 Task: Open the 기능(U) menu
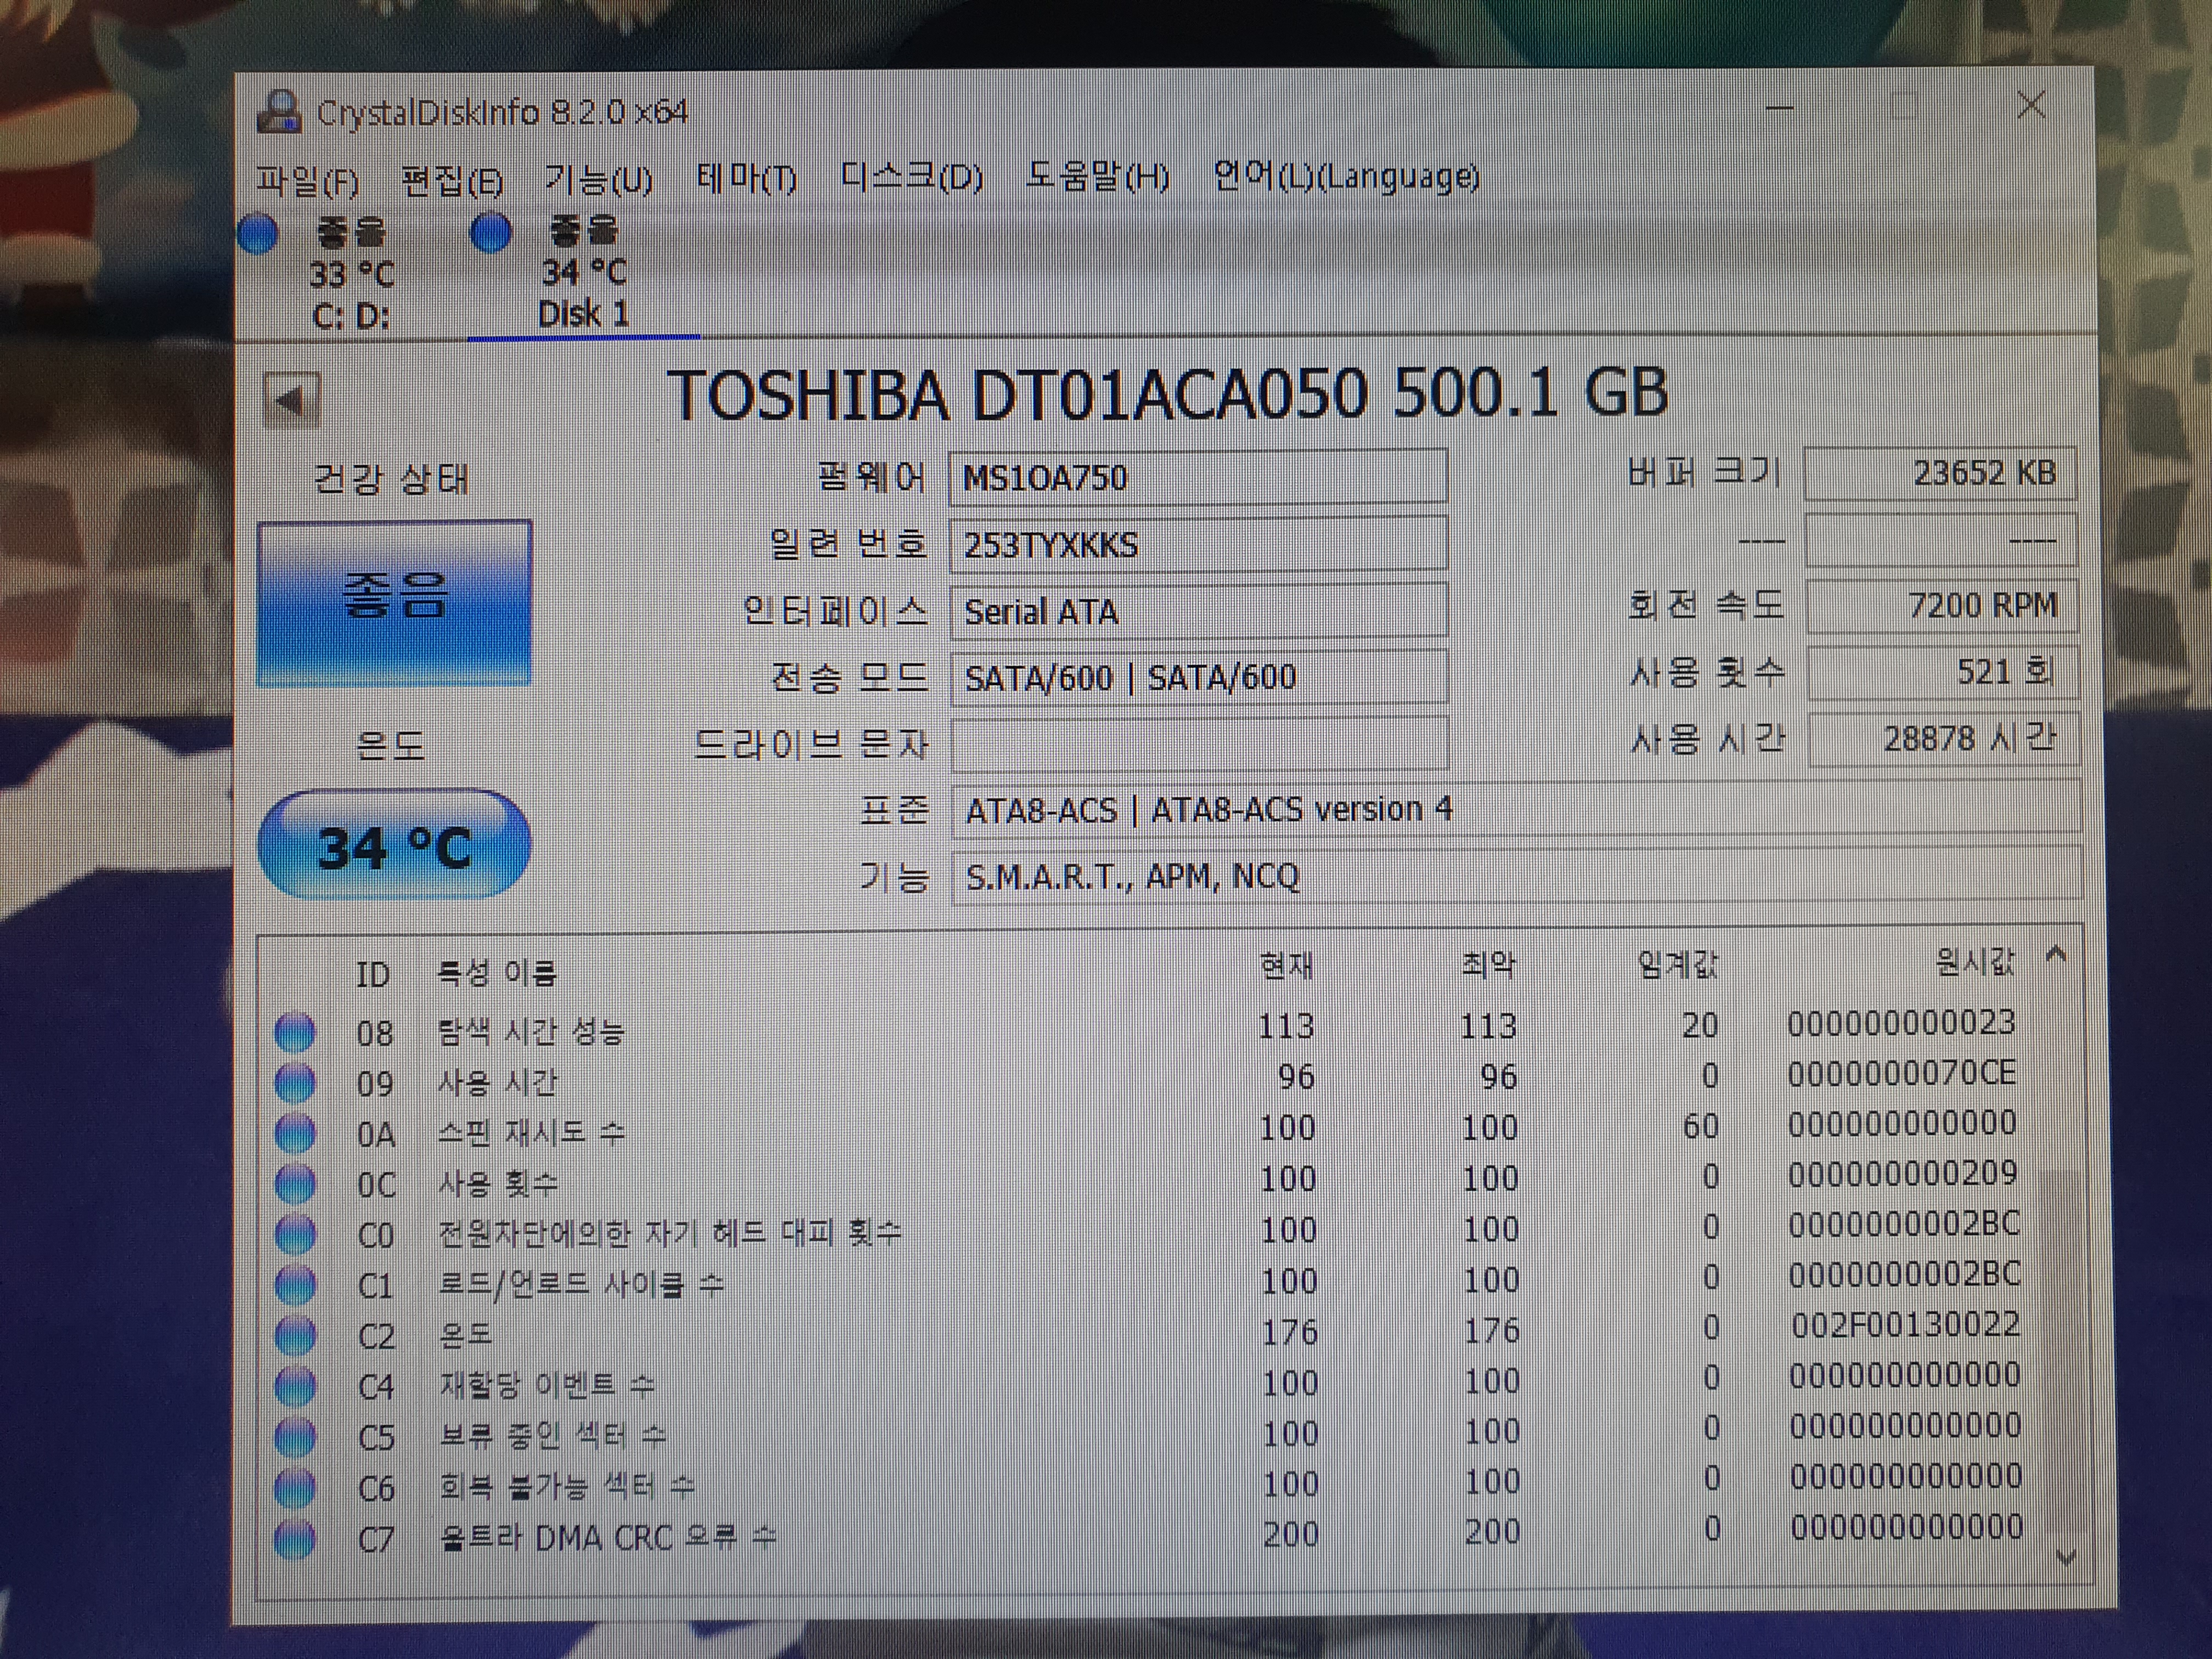pos(598,180)
